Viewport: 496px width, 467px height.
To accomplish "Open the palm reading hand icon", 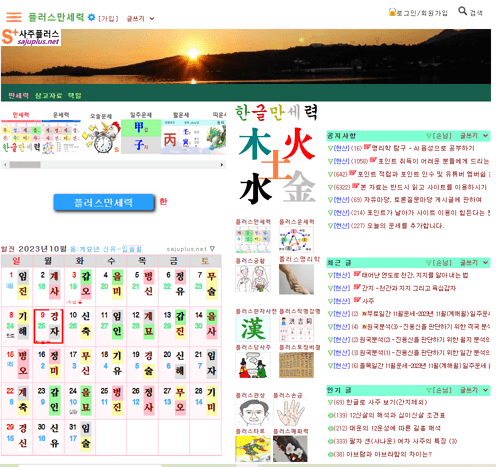I will [291, 413].
